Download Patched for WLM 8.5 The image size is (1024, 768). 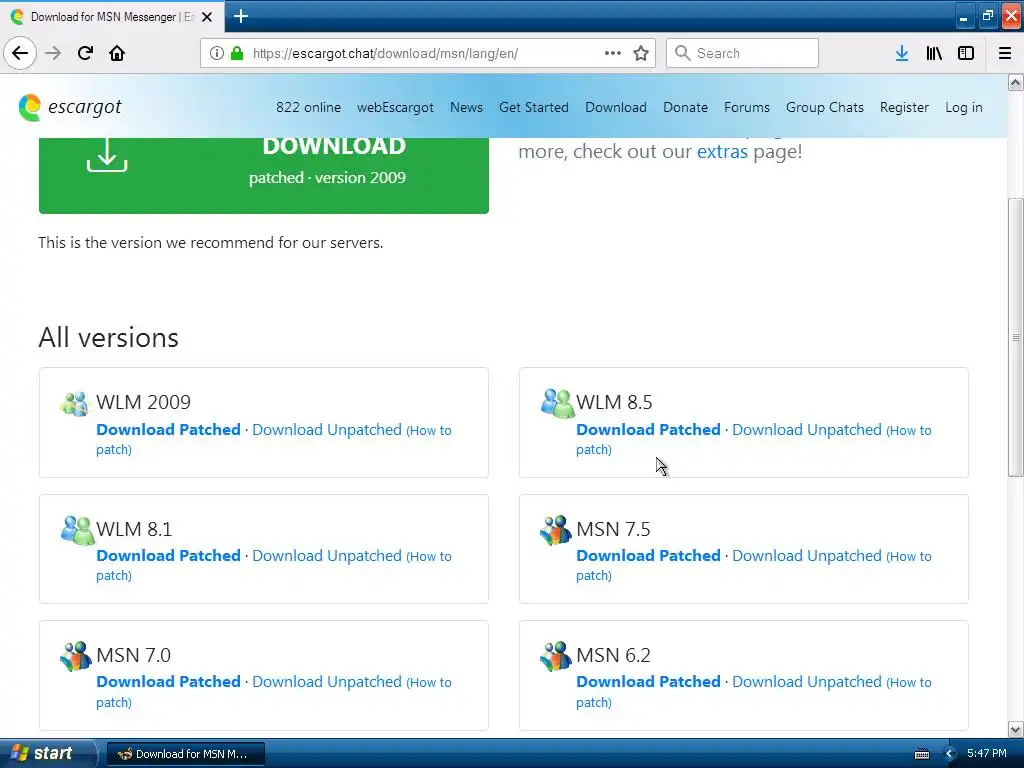tap(648, 430)
